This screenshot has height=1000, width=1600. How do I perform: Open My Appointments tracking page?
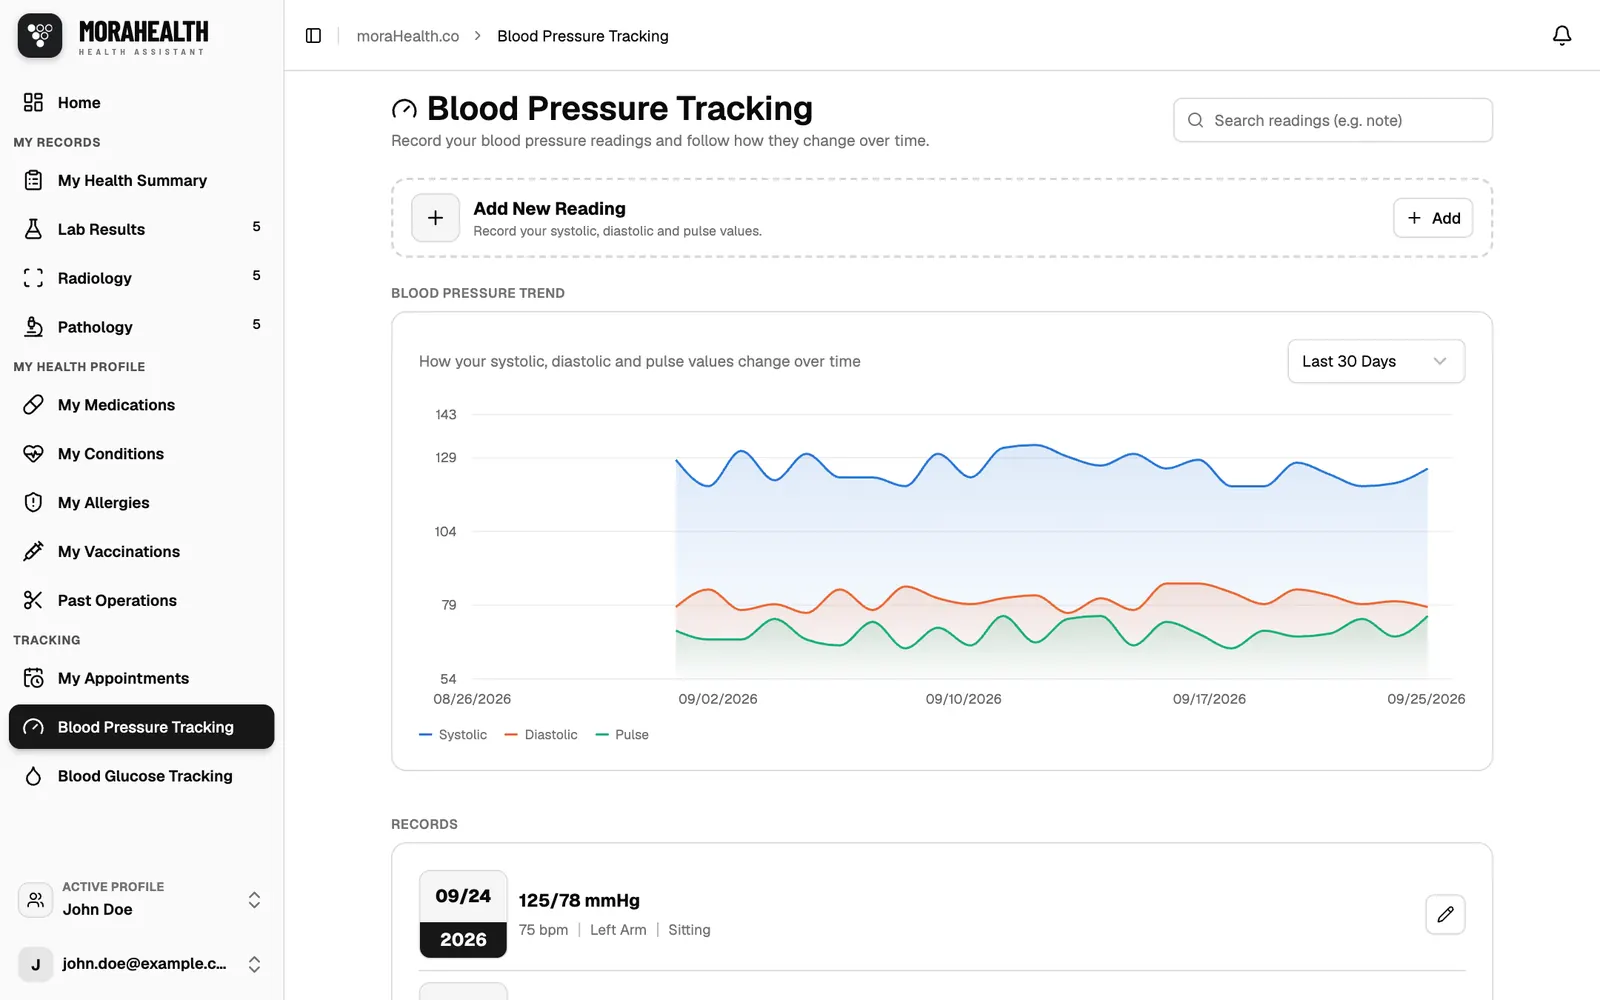point(141,678)
